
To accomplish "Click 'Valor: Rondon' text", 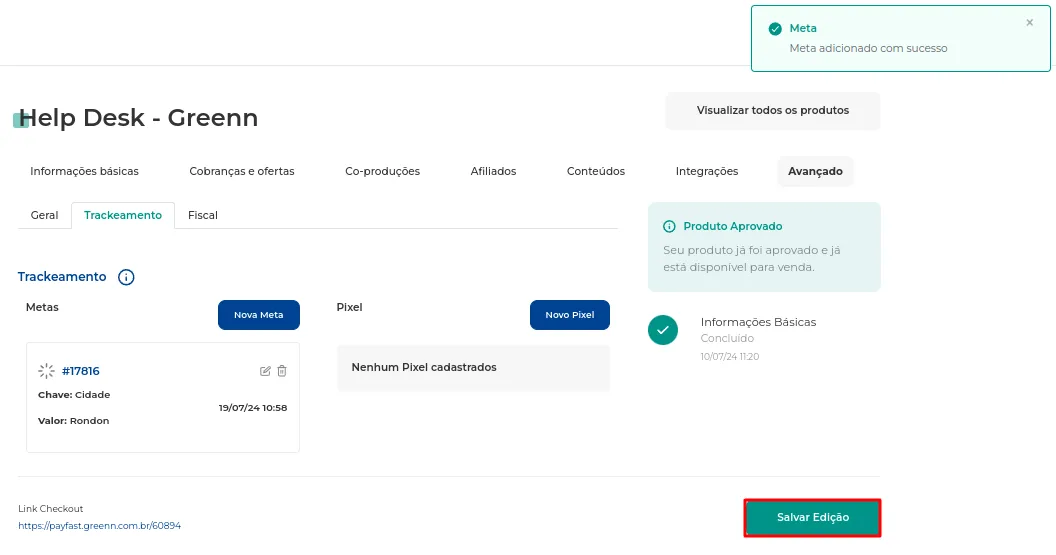I will 73,421.
